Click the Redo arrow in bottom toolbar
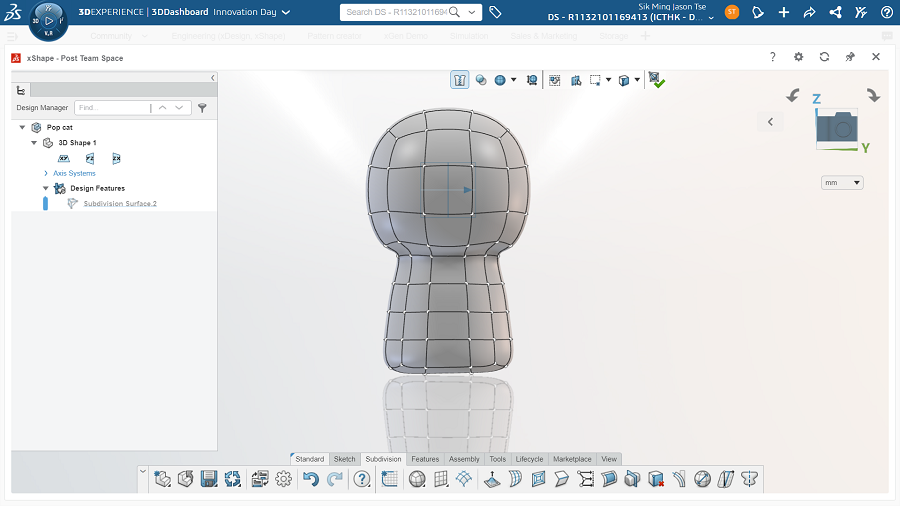Image resolution: width=900 pixels, height=506 pixels. pos(335,479)
